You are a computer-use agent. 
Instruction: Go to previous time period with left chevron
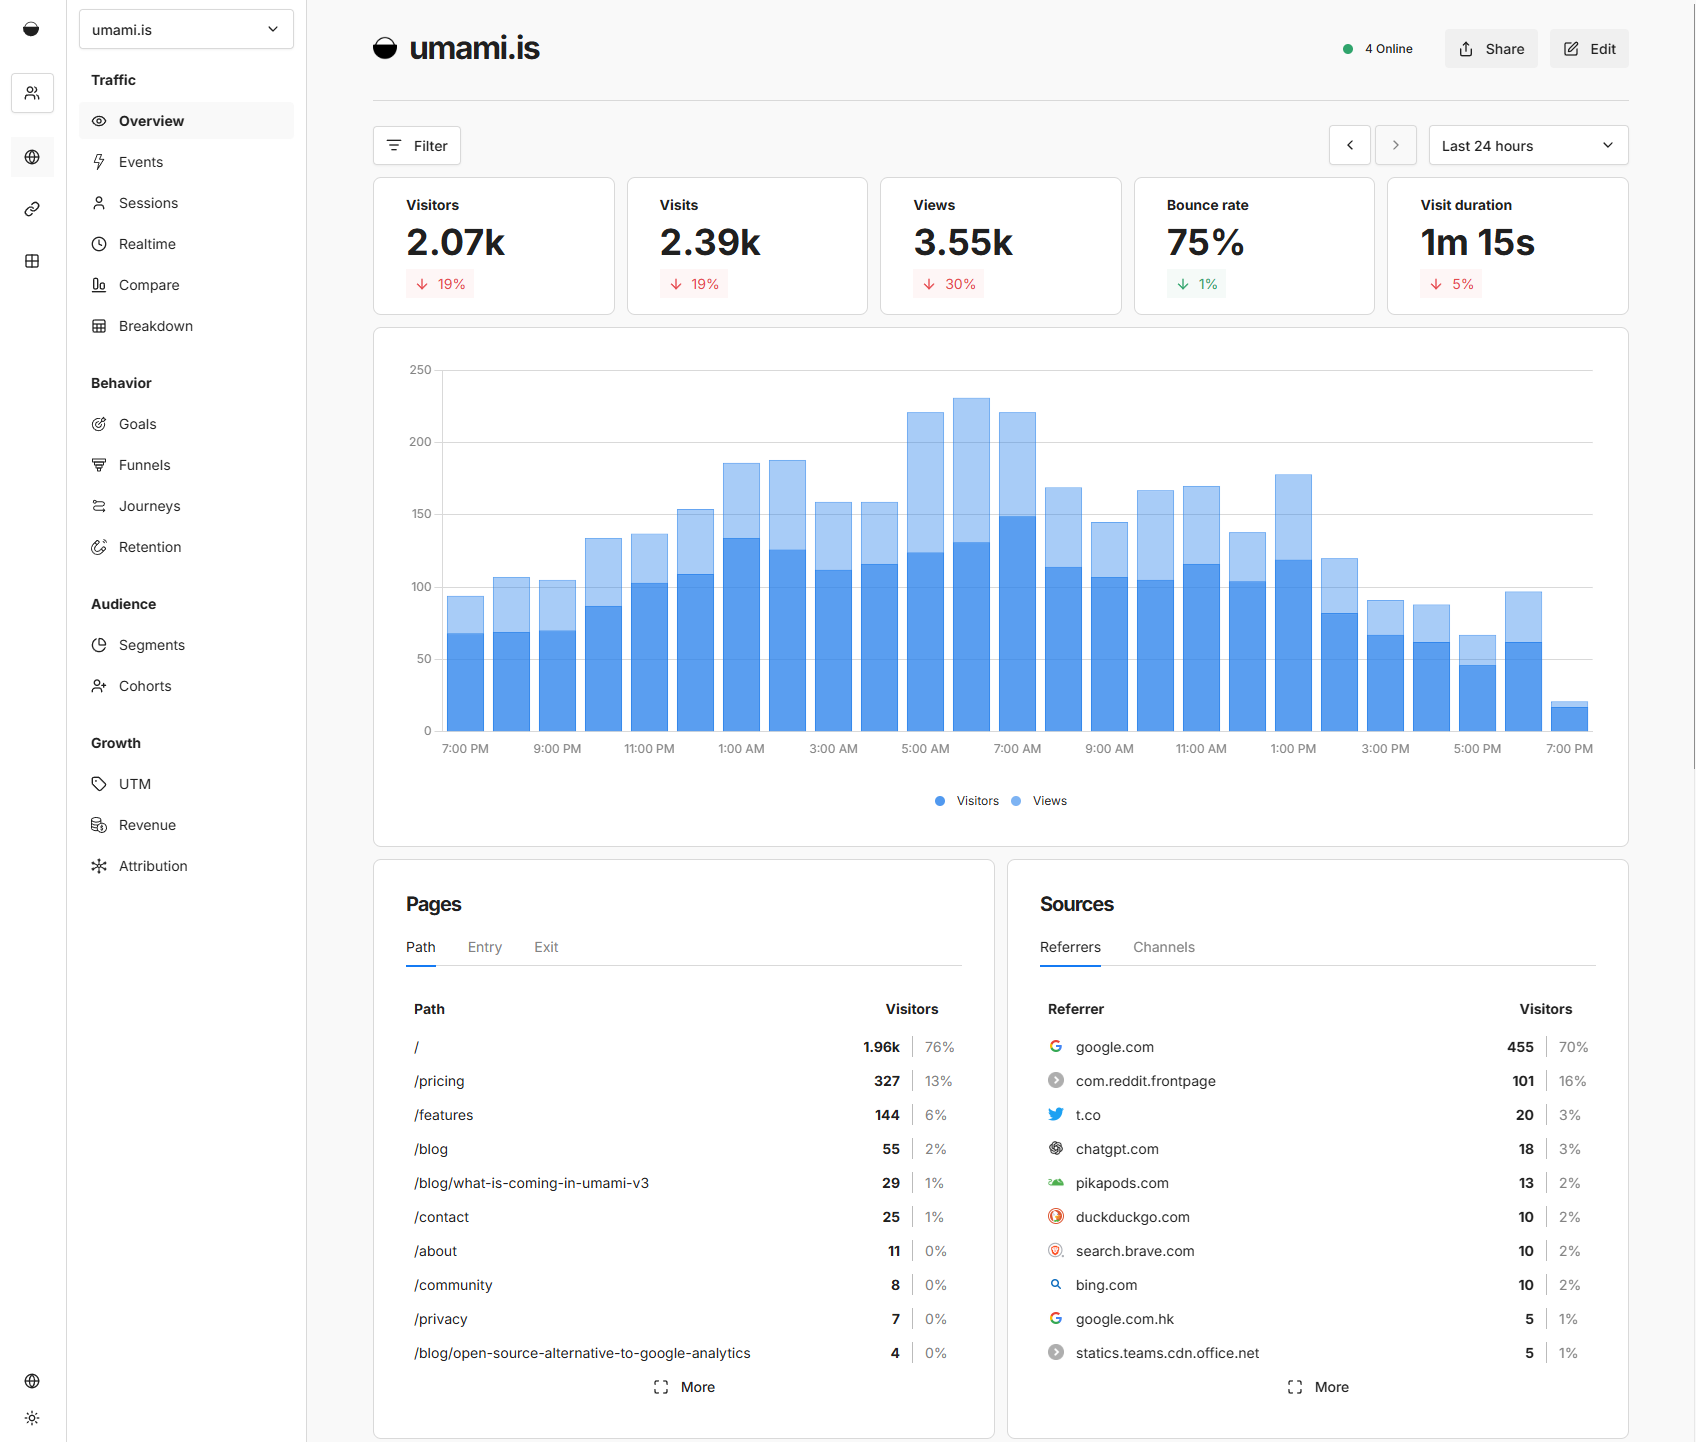point(1349,146)
